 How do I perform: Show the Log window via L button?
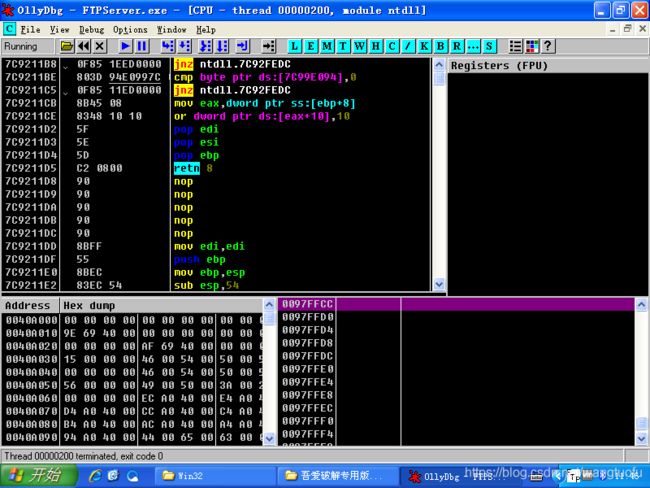point(294,46)
